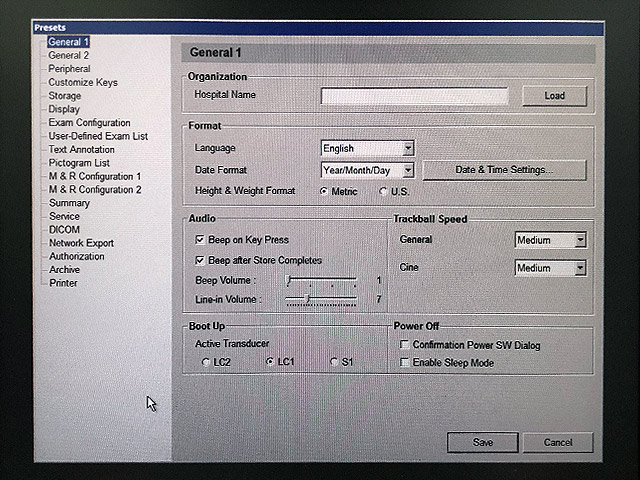Select Printer in the presets tree
The width and height of the screenshot is (640, 480).
[63, 283]
